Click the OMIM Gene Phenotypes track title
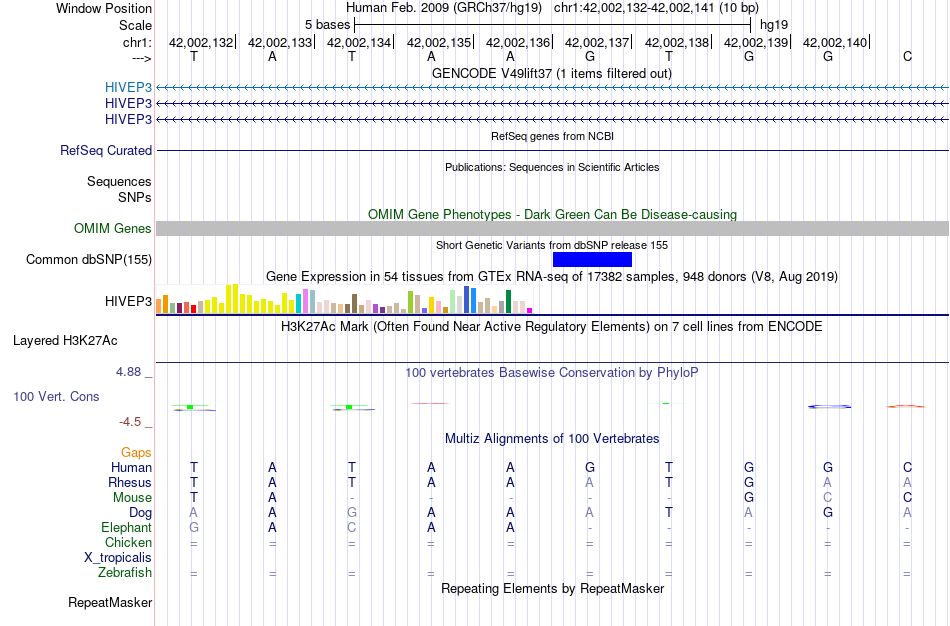Image resolution: width=950 pixels, height=626 pixels. (552, 215)
